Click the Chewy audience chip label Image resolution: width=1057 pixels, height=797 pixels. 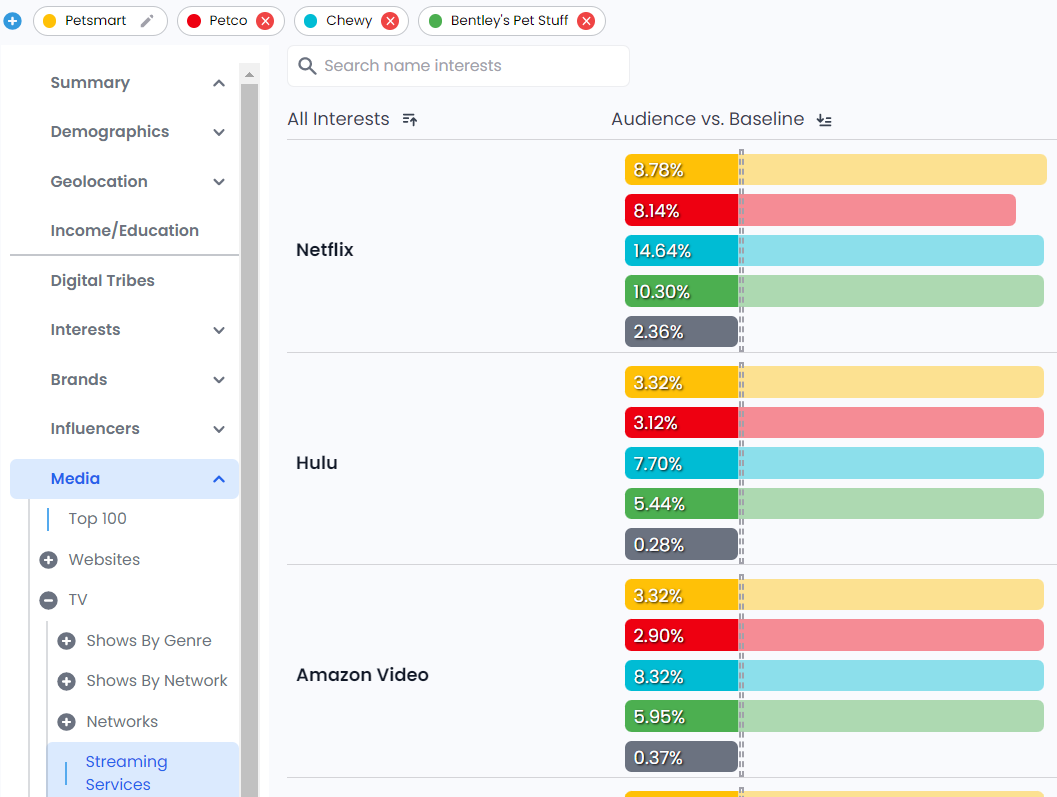(x=349, y=21)
